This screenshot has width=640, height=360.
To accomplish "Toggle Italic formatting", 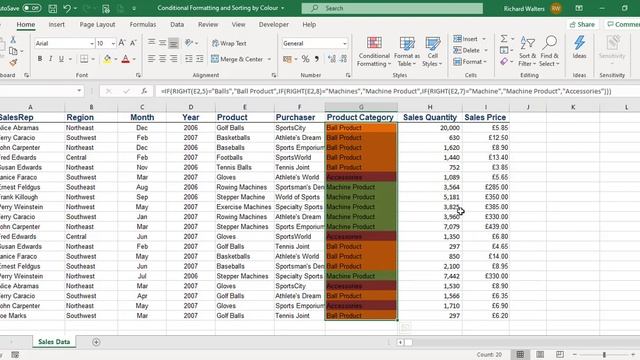I will pos(51,59).
